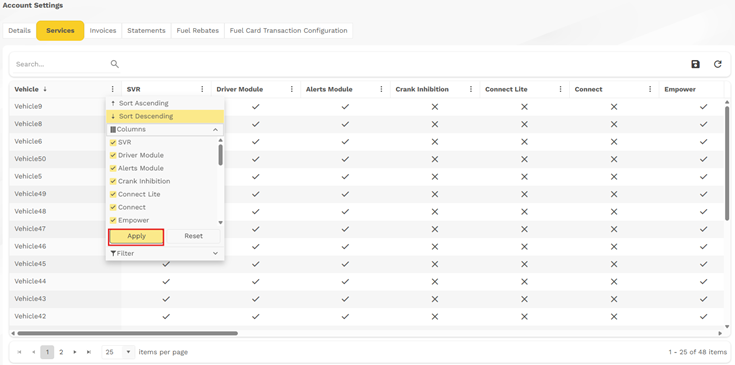Uncheck the Empower column checkbox
Viewport: 735px width, 365px height.
(x=113, y=220)
